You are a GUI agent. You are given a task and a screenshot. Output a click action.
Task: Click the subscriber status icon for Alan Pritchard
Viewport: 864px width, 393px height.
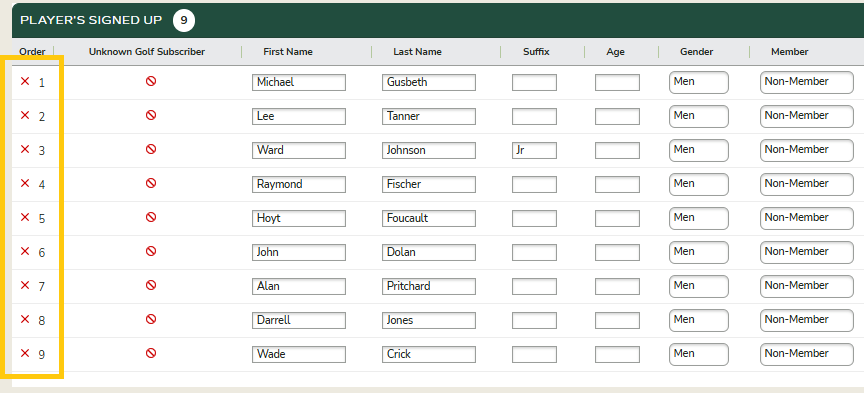[151, 285]
